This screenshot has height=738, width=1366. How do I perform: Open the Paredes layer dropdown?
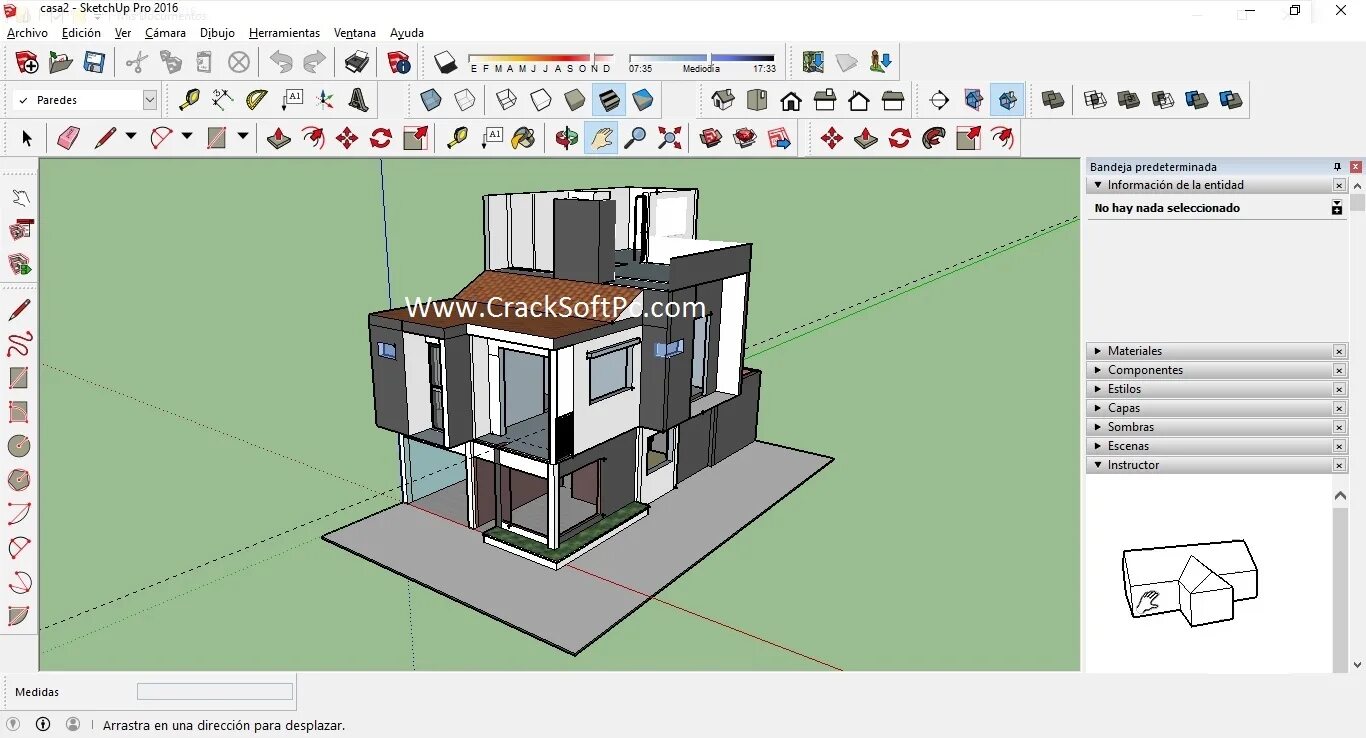tap(150, 100)
